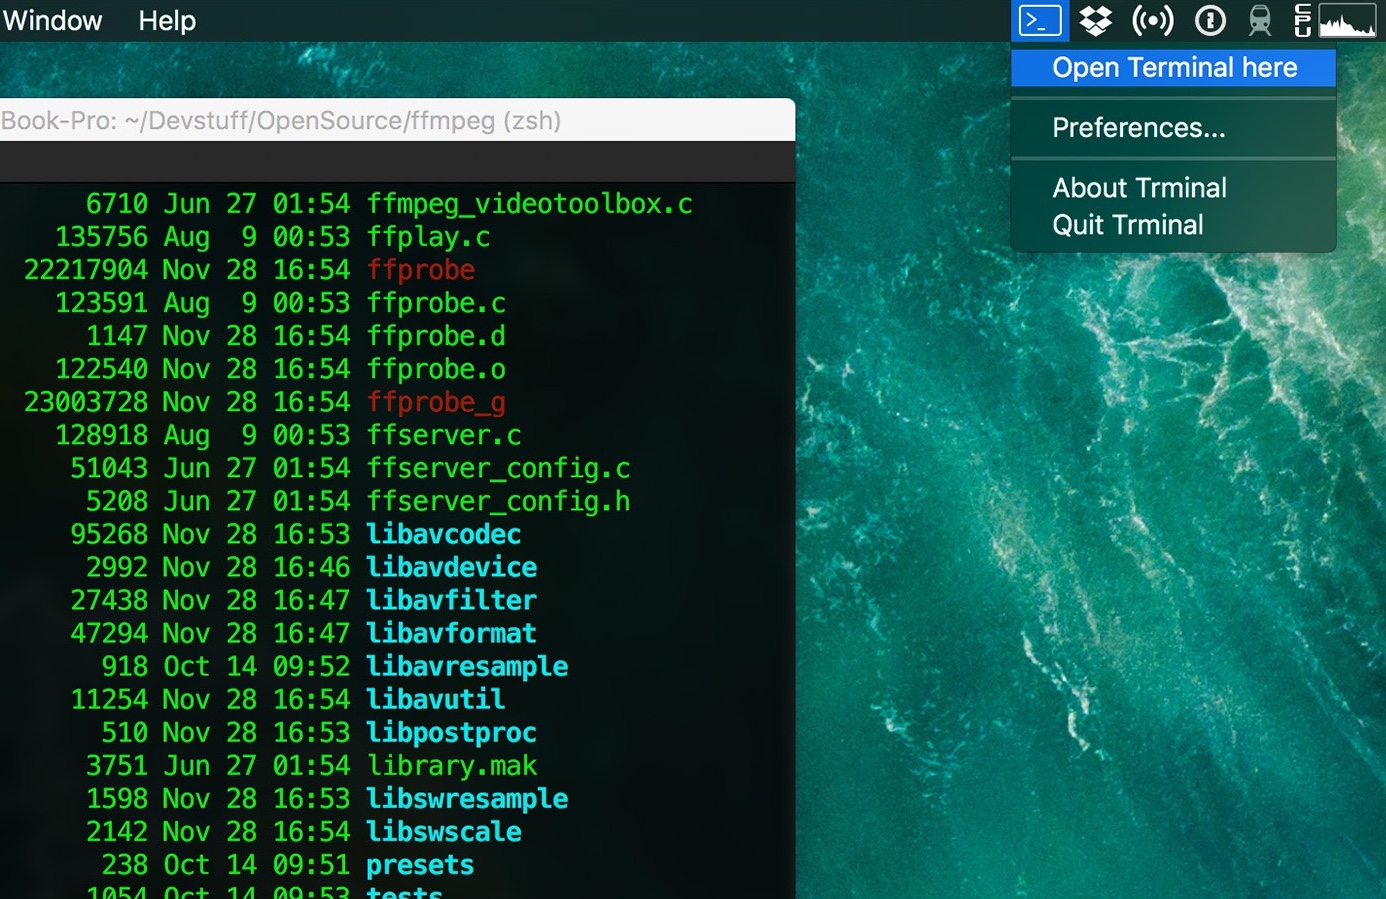Image resolution: width=1386 pixels, height=899 pixels.
Task: Click the file size 22217904
Action: coord(86,270)
